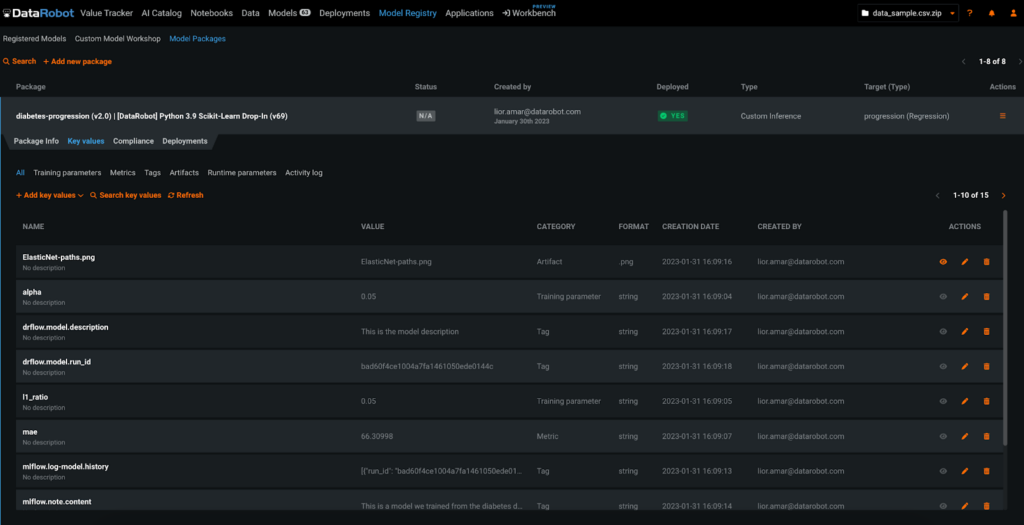Go to next page of key values
The image size is (1024, 525).
tap(1004, 195)
